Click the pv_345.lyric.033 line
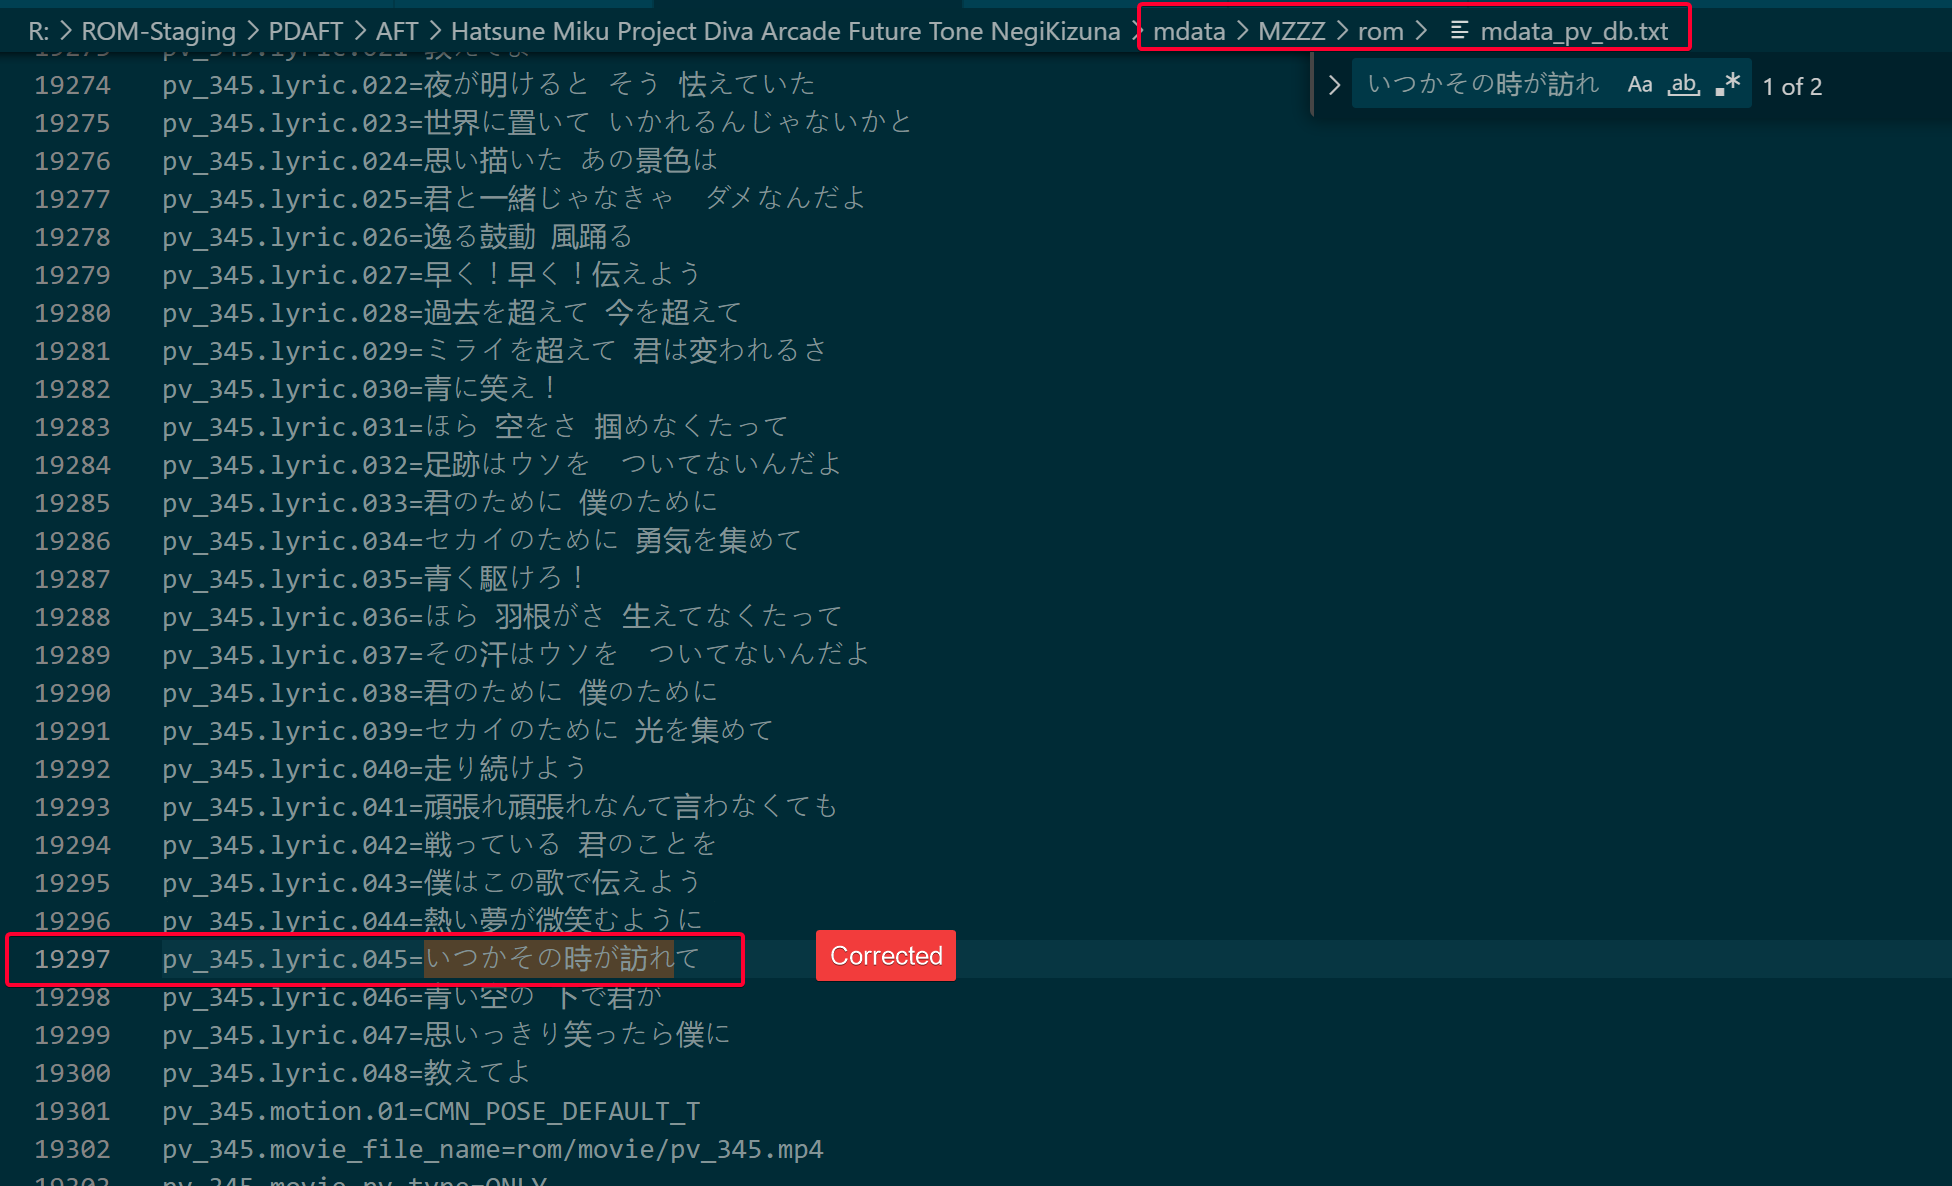The width and height of the screenshot is (1952, 1186). coord(440,503)
